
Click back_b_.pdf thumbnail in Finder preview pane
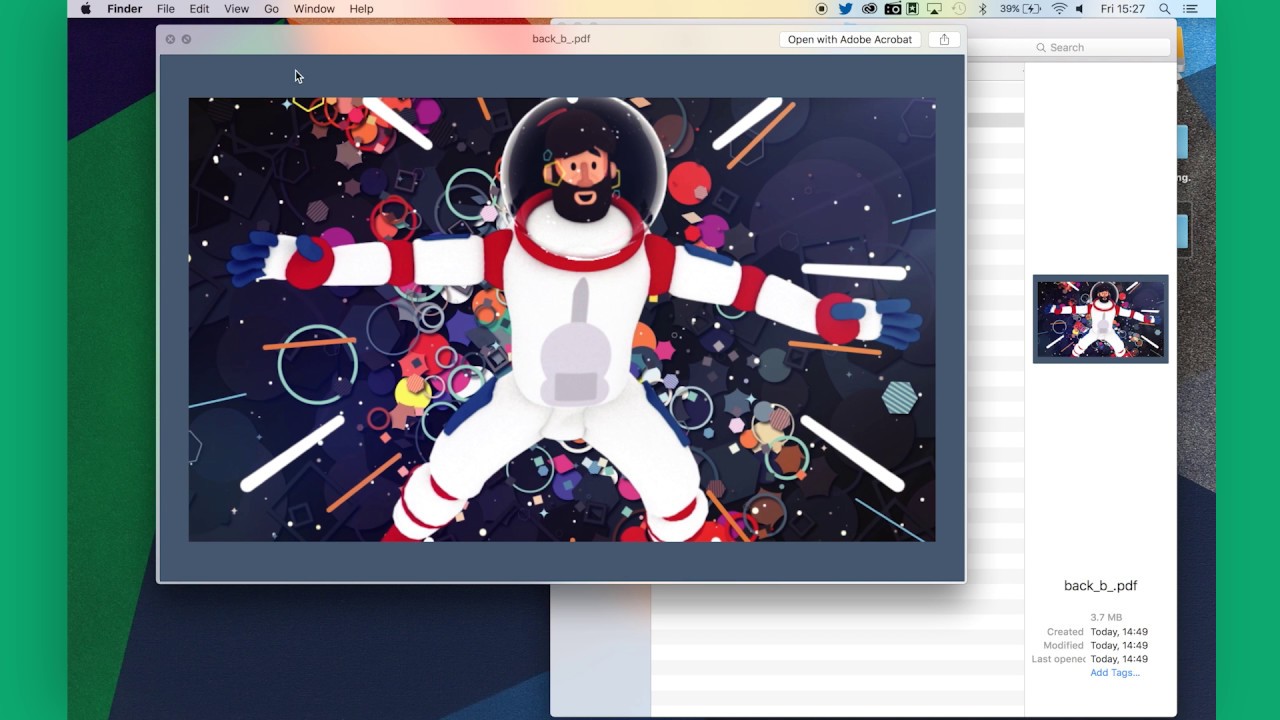click(1100, 319)
